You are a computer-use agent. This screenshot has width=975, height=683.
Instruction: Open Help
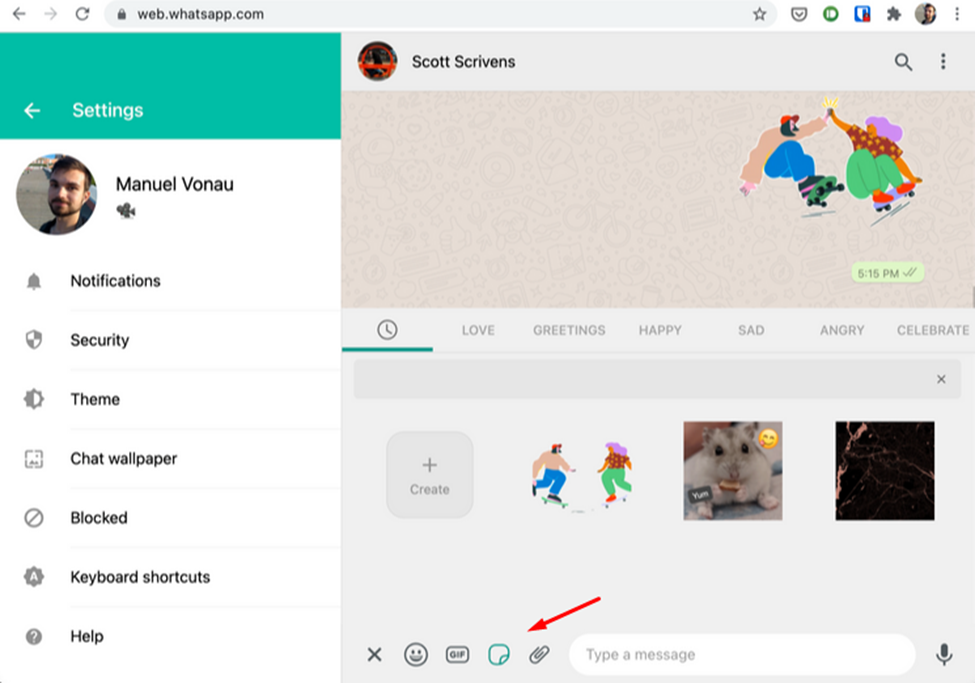pyautogui.click(x=170, y=636)
